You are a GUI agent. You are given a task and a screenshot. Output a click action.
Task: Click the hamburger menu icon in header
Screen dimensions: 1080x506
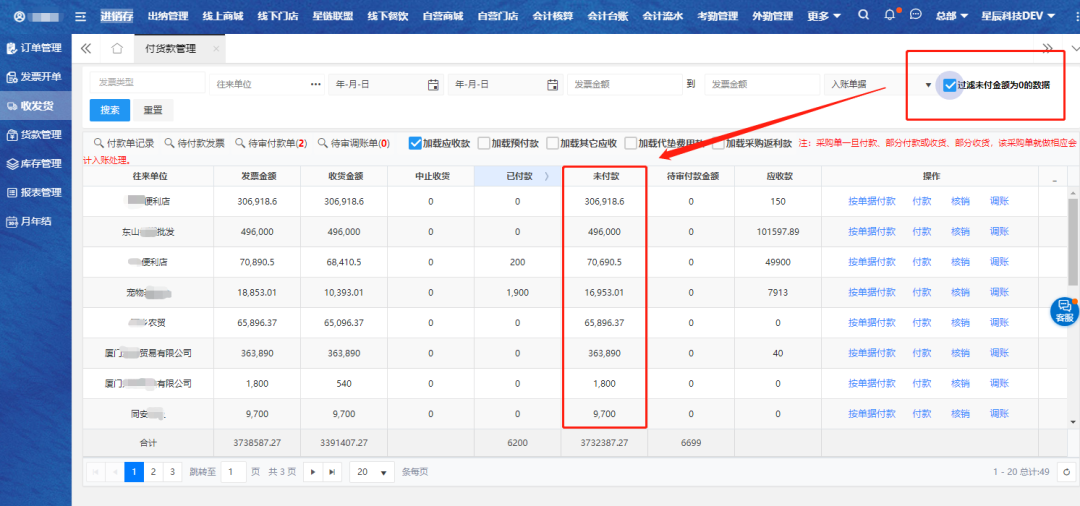point(81,16)
